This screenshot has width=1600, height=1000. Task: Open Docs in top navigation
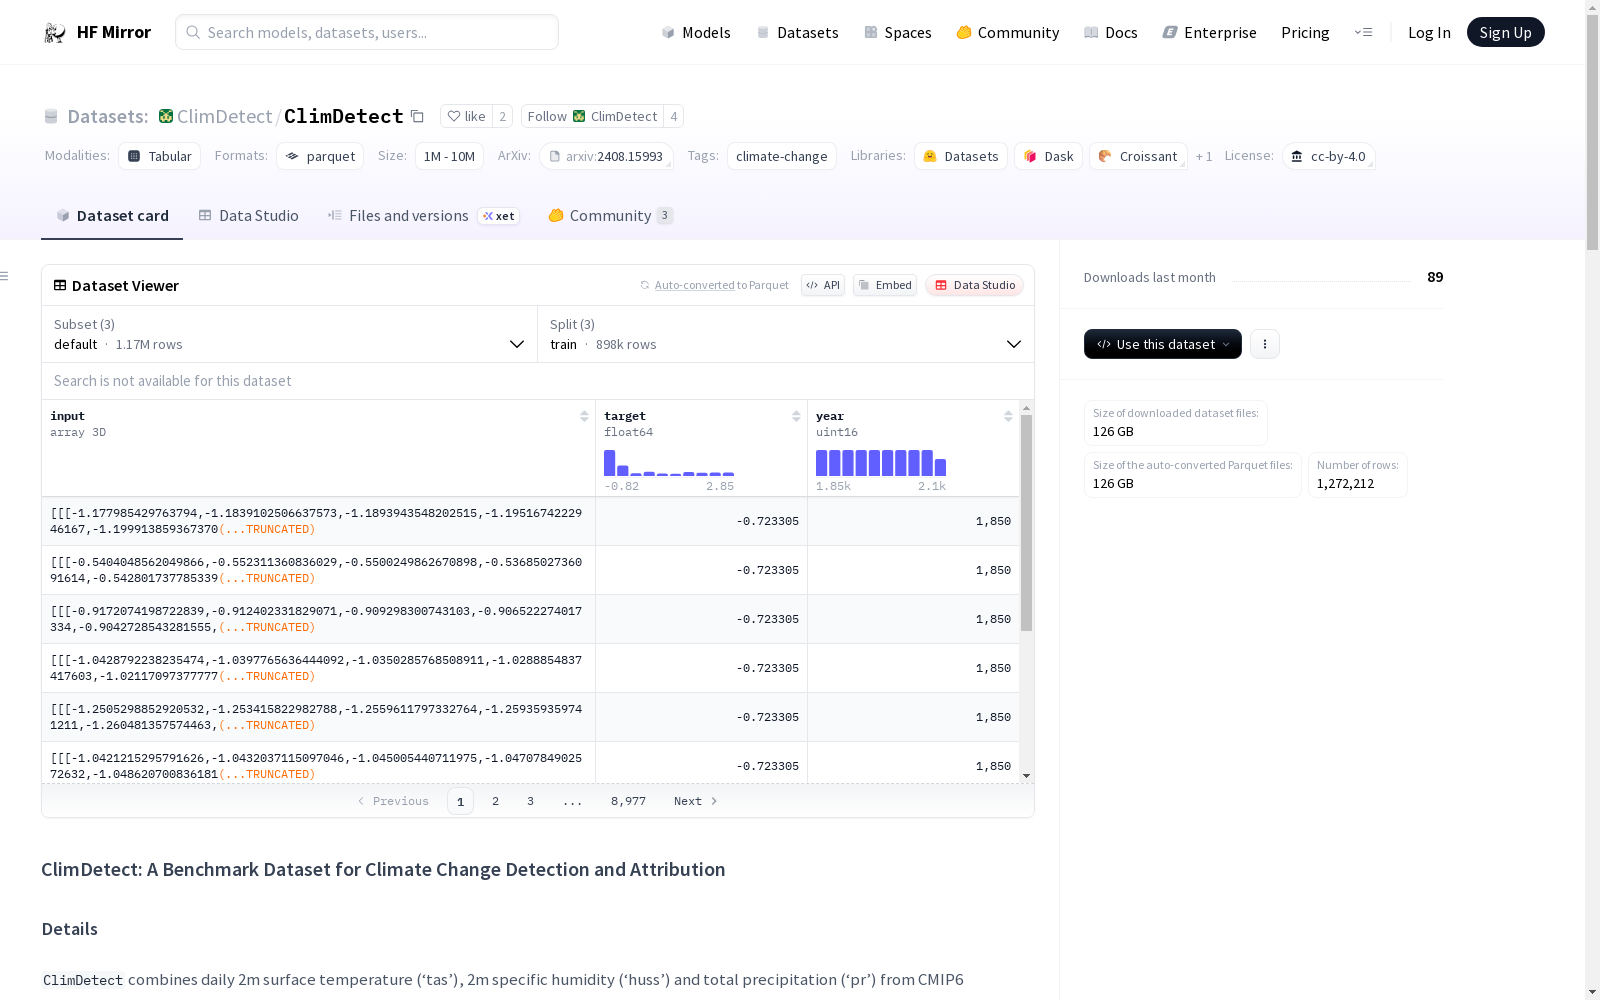point(1110,33)
